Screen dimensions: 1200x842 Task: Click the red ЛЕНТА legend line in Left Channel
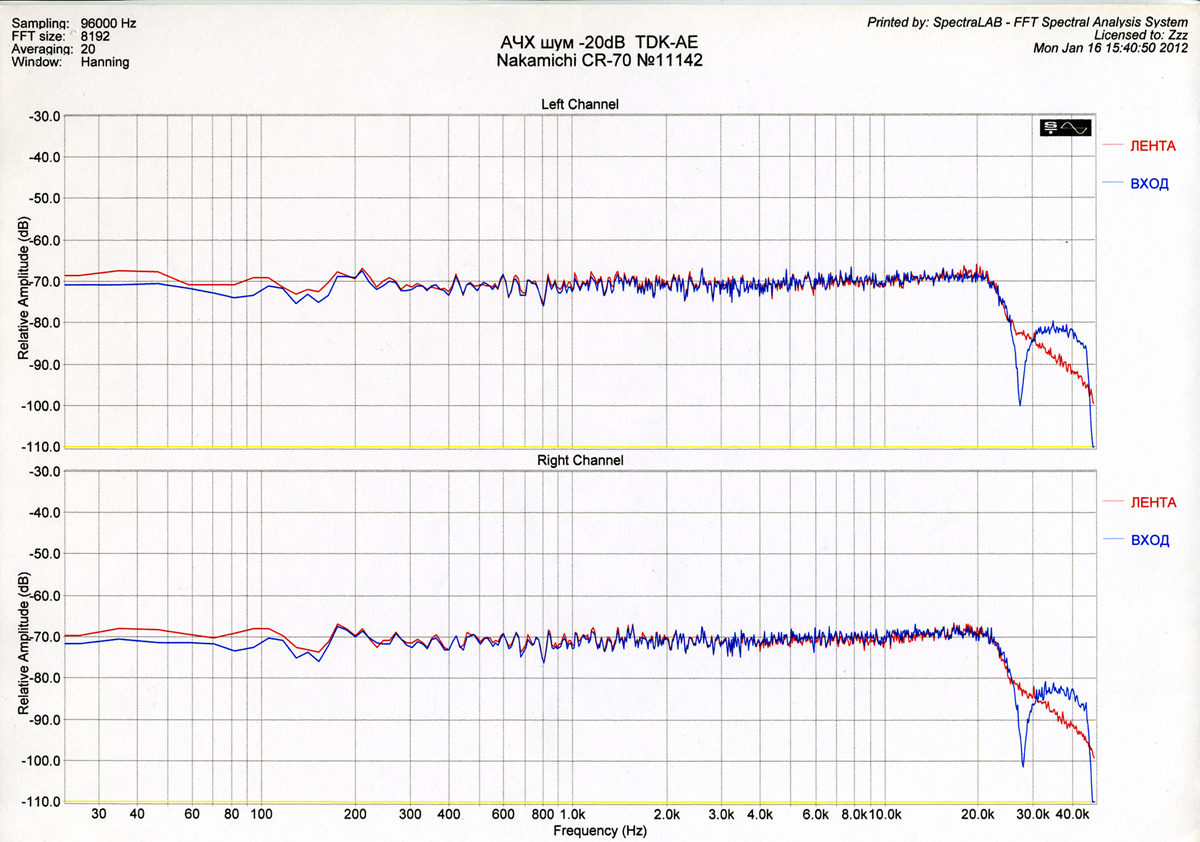coord(1112,146)
